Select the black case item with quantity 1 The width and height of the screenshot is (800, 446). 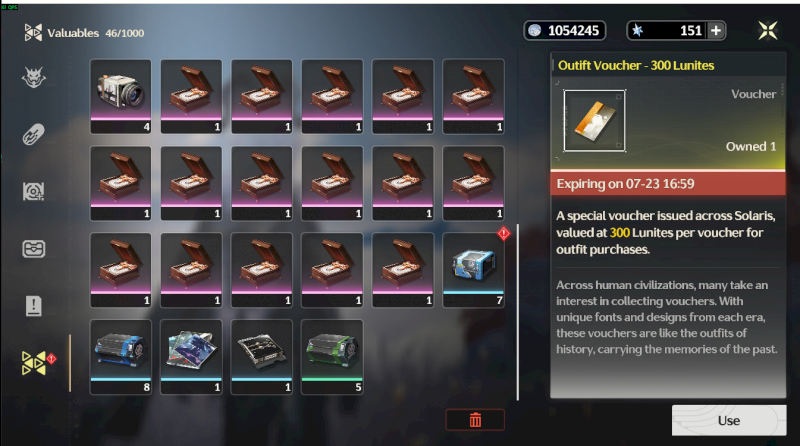click(x=262, y=357)
